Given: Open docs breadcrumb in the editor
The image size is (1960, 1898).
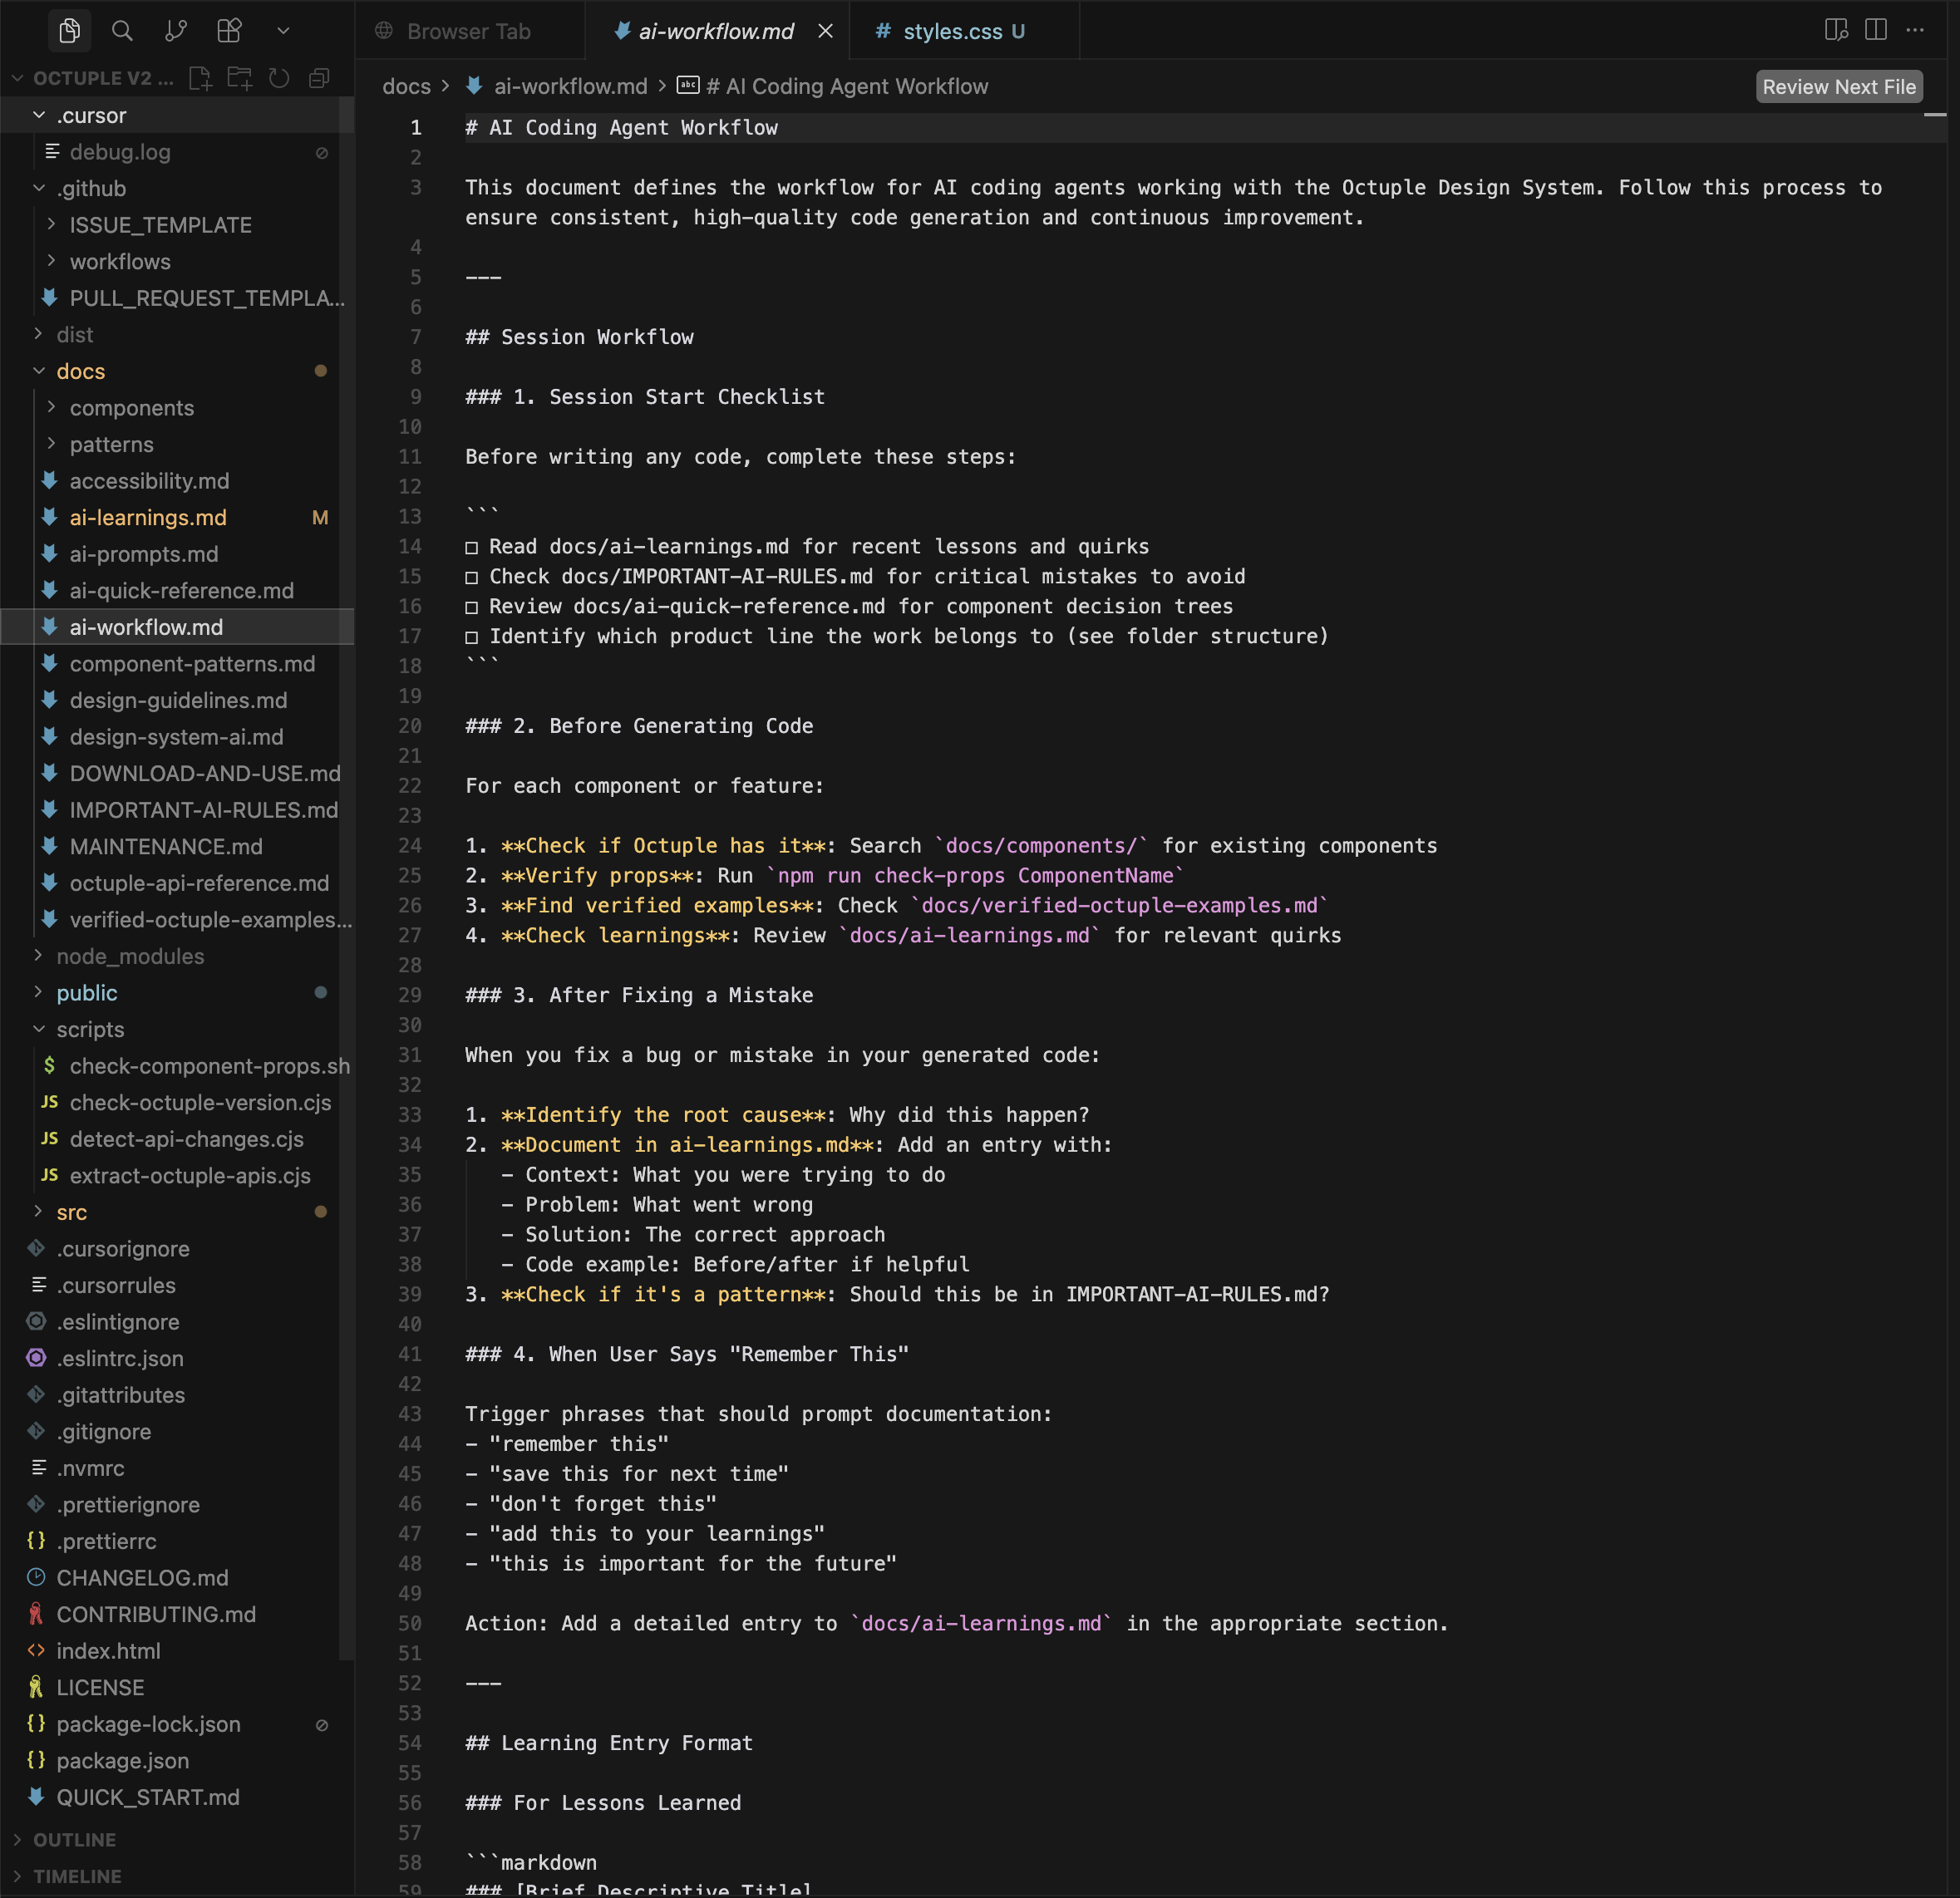Looking at the screenshot, I should (x=406, y=86).
